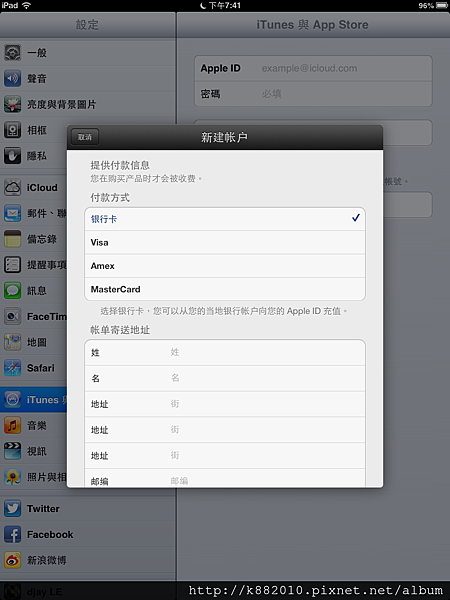
Task: Tap the 邮编 postal code field
Action: point(225,478)
